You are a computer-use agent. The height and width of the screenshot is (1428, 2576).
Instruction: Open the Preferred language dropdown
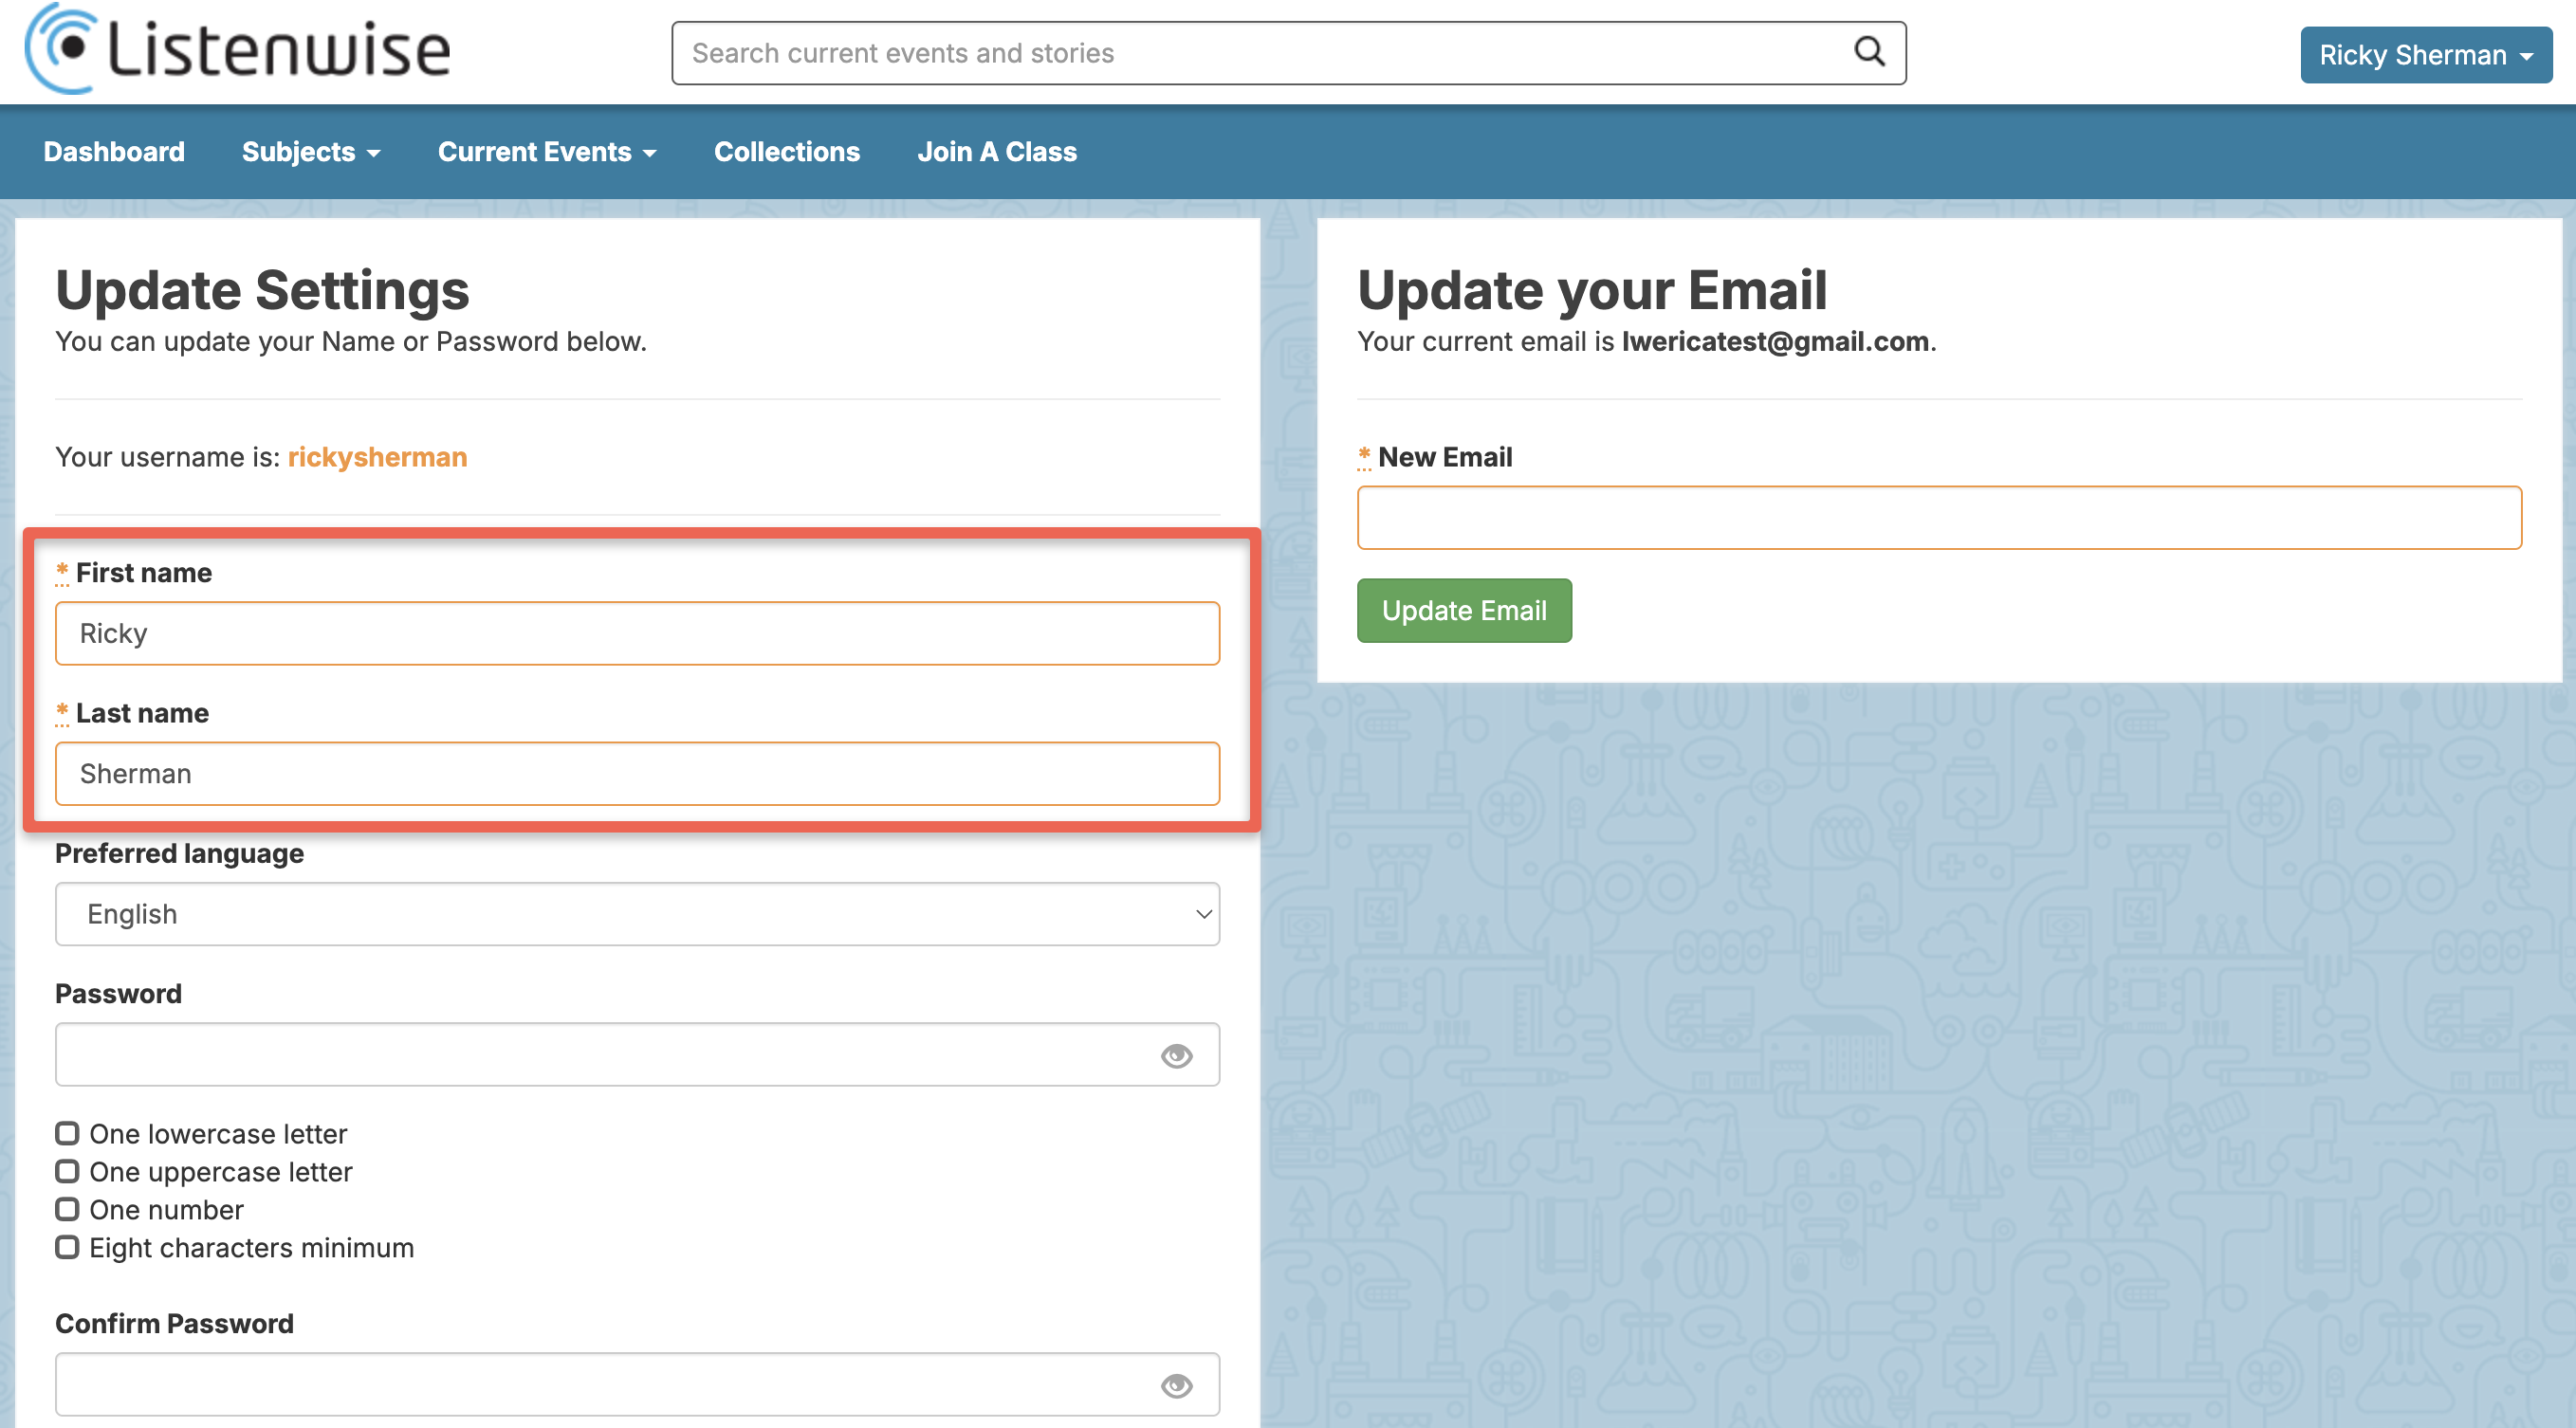click(x=637, y=914)
